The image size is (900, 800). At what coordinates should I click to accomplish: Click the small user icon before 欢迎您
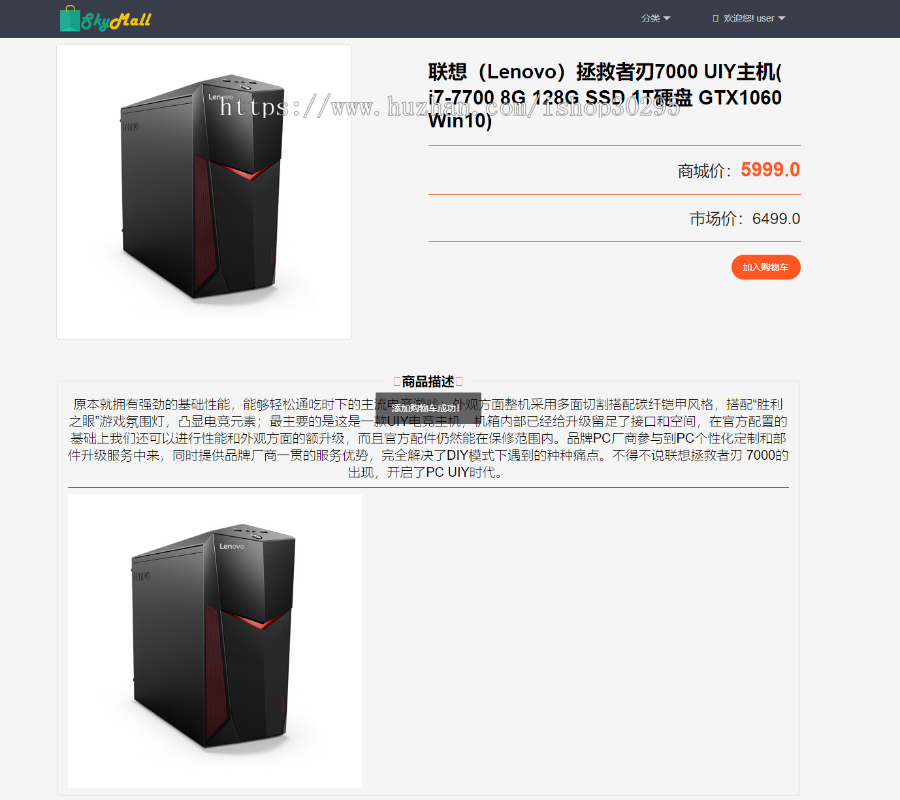(x=715, y=18)
